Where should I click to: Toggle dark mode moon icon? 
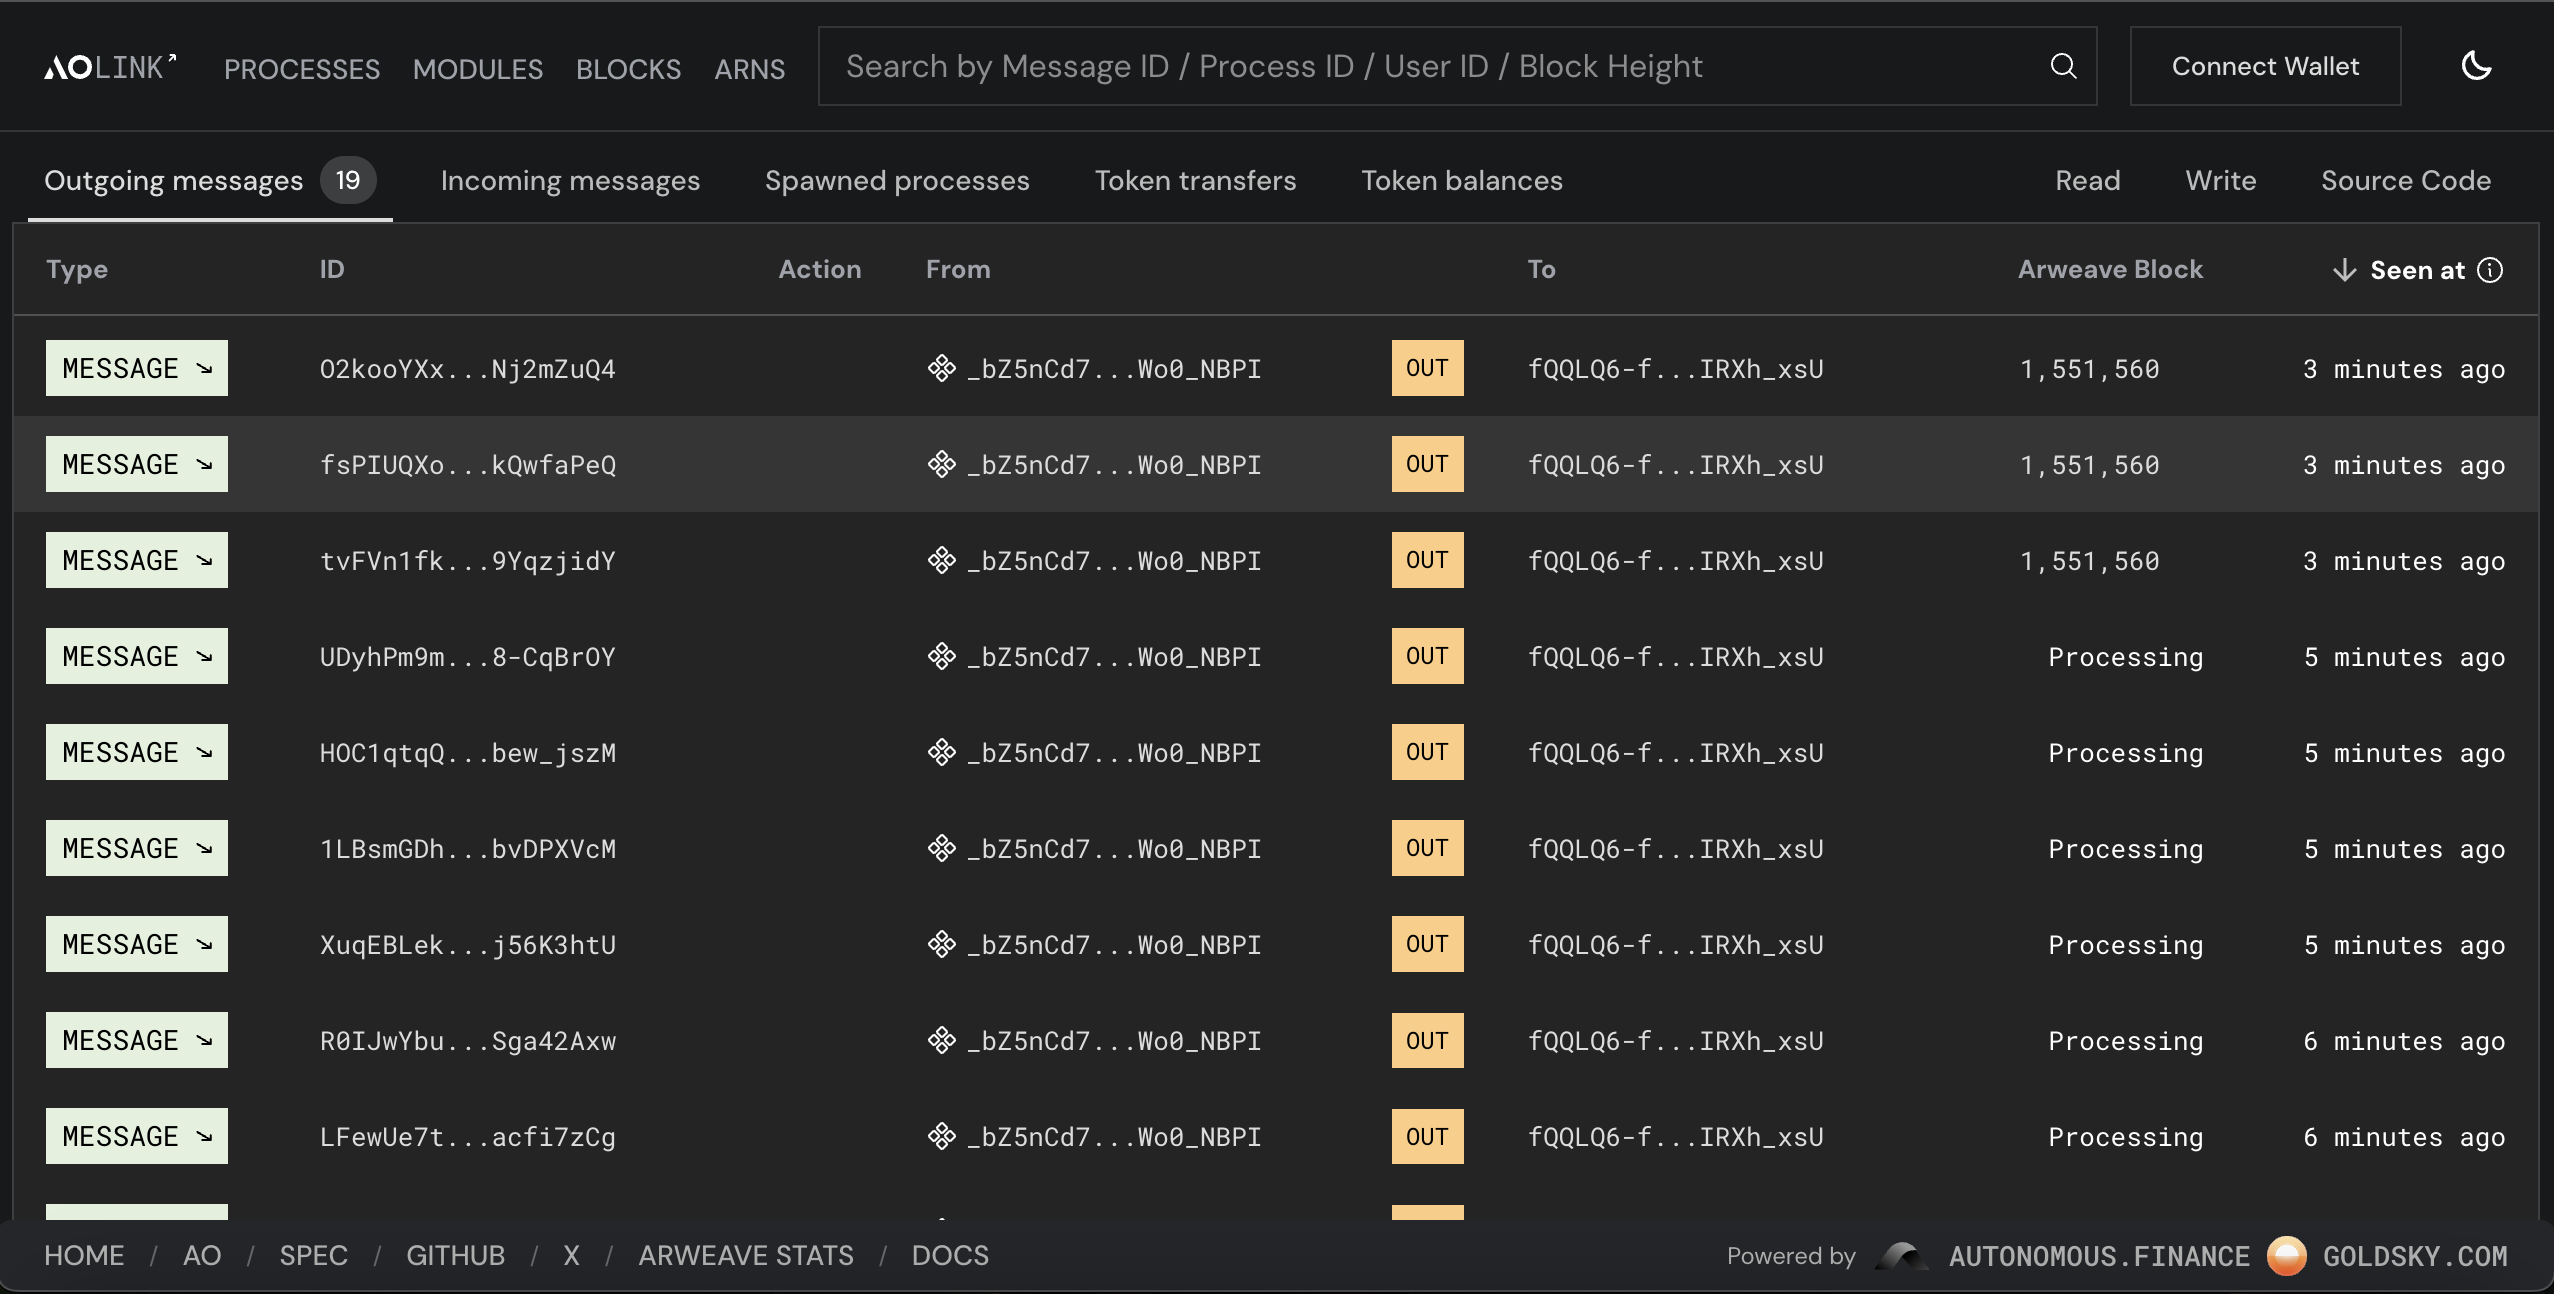[2476, 66]
